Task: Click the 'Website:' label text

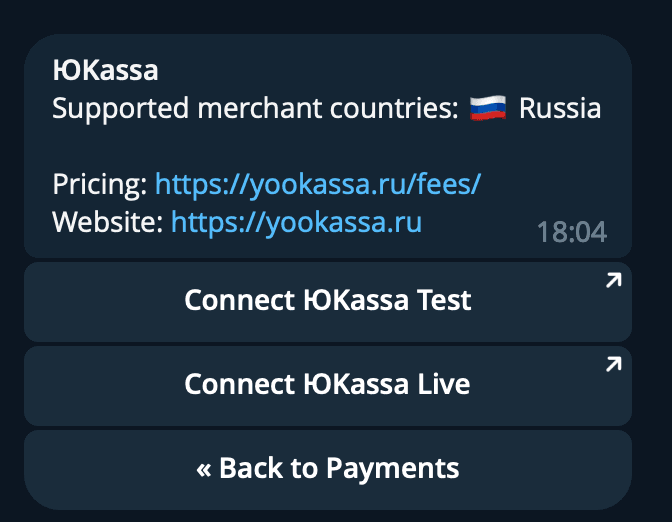Action: (x=108, y=222)
